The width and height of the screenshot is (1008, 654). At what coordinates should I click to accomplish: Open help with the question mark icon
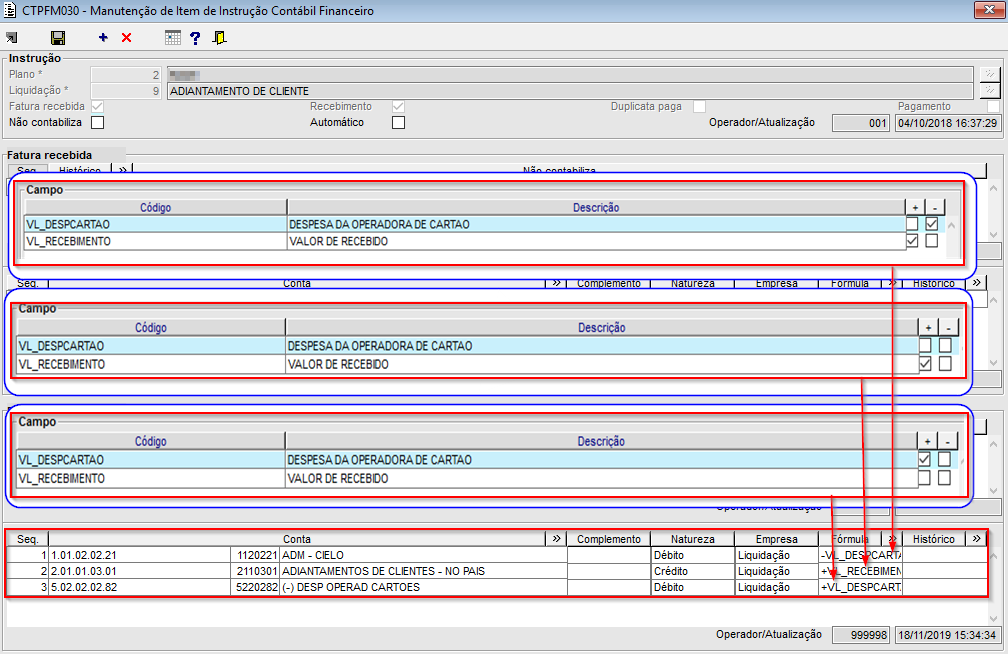click(x=196, y=38)
